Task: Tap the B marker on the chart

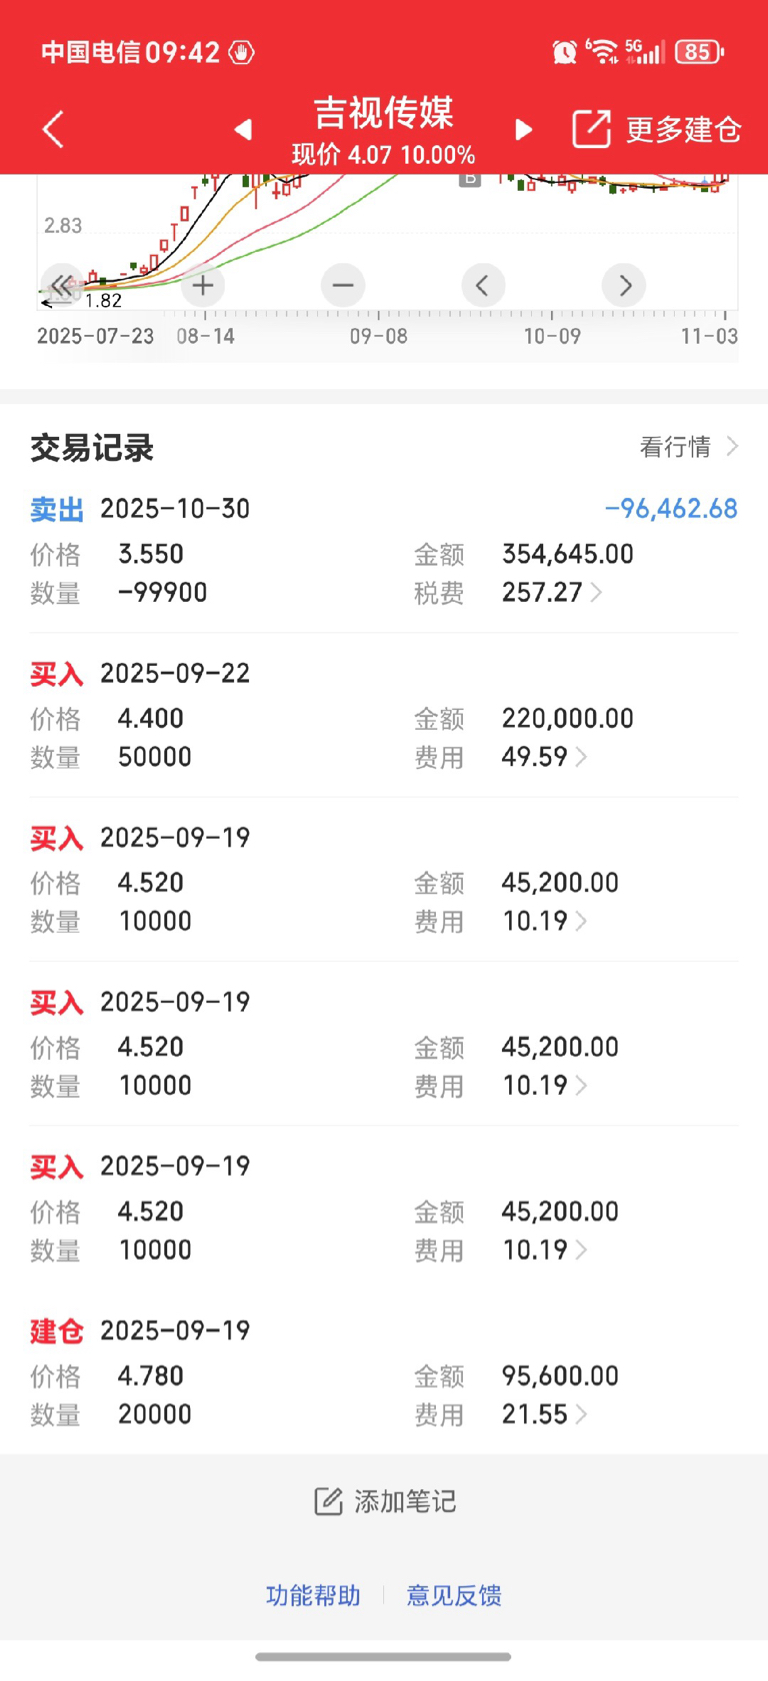Action: [470, 180]
